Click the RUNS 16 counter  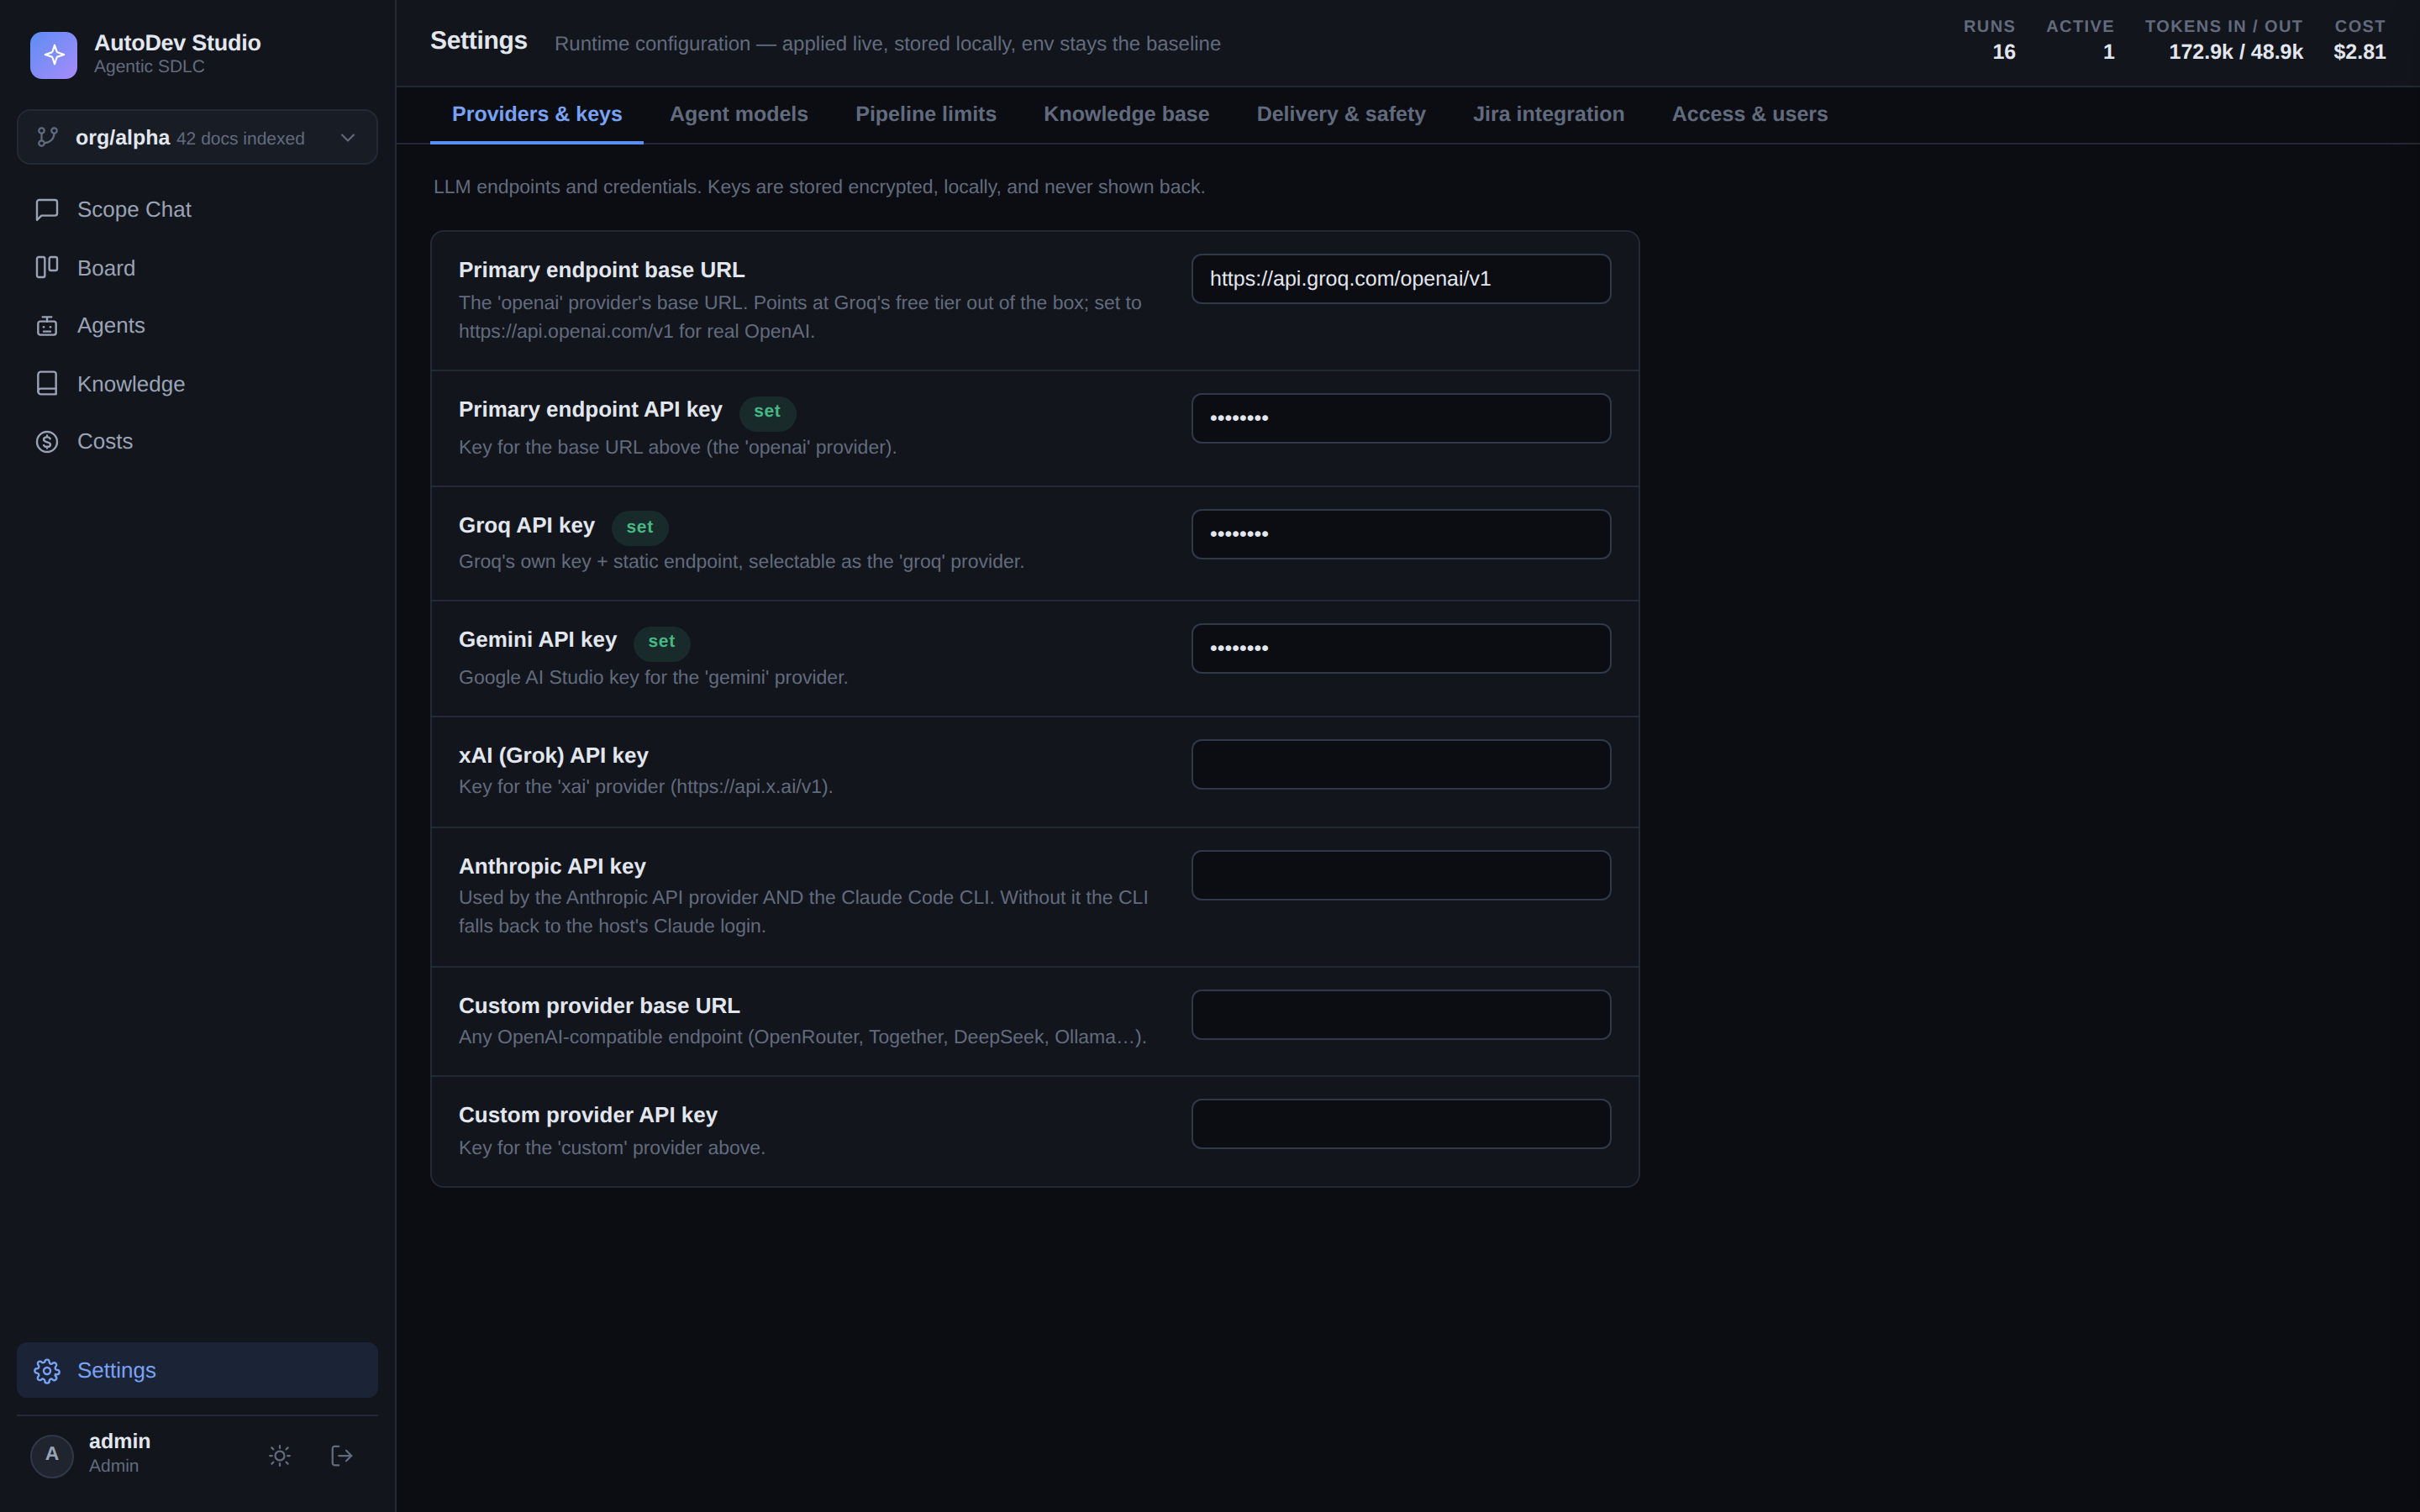click(x=1989, y=40)
